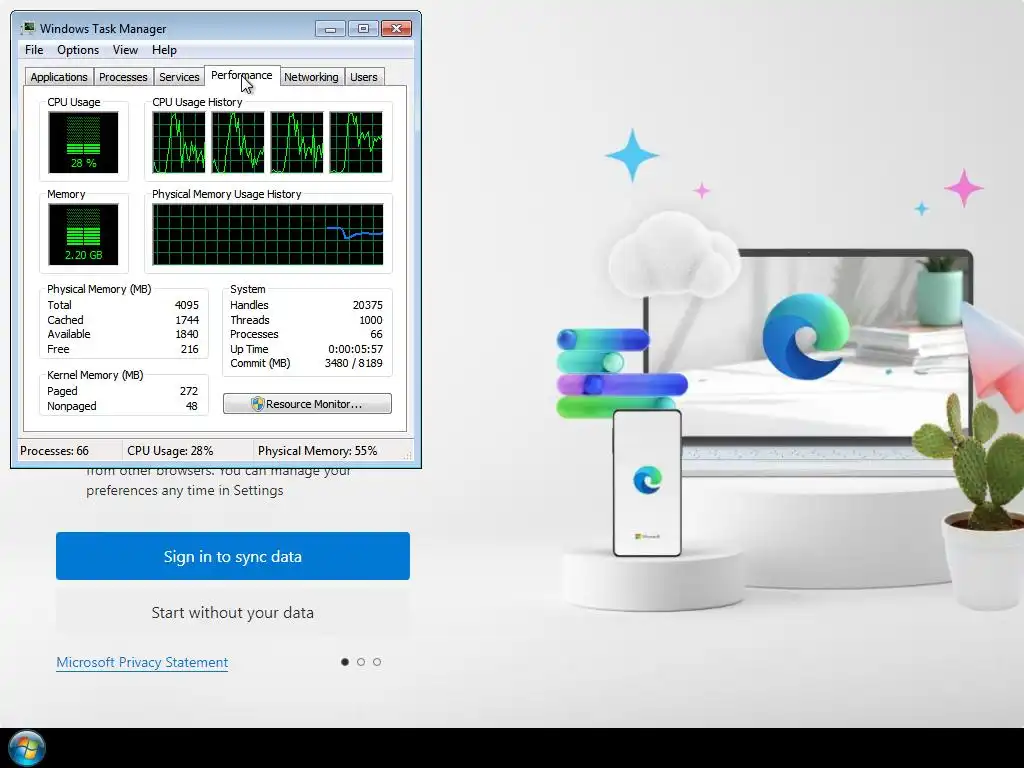Screen dimensions: 1024x768
Task: Click the first CPU Usage History graph
Action: 178,142
